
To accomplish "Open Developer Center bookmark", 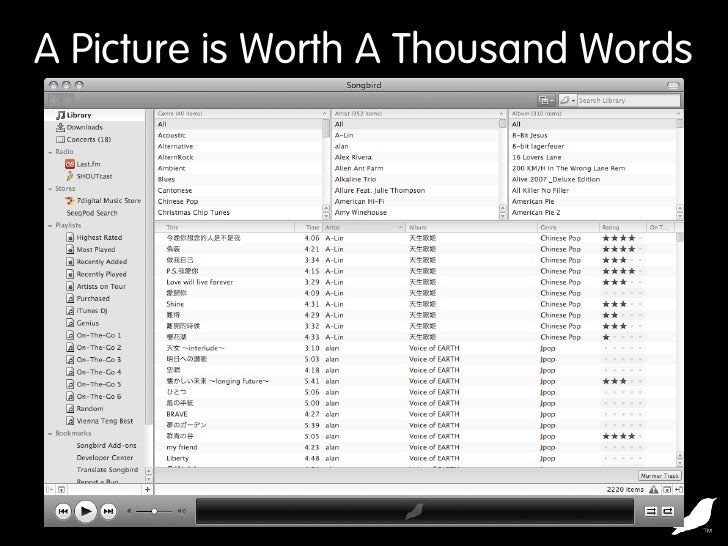I will (104, 457).
